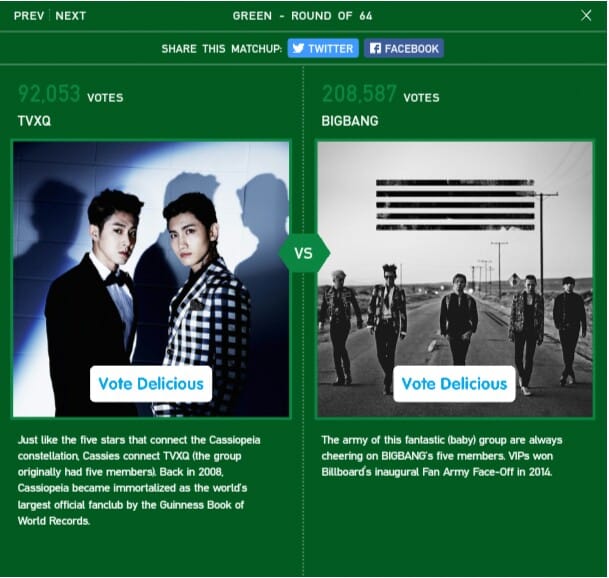Click the TVXQ photo thumbnail
609x578 pixels.
151,279
